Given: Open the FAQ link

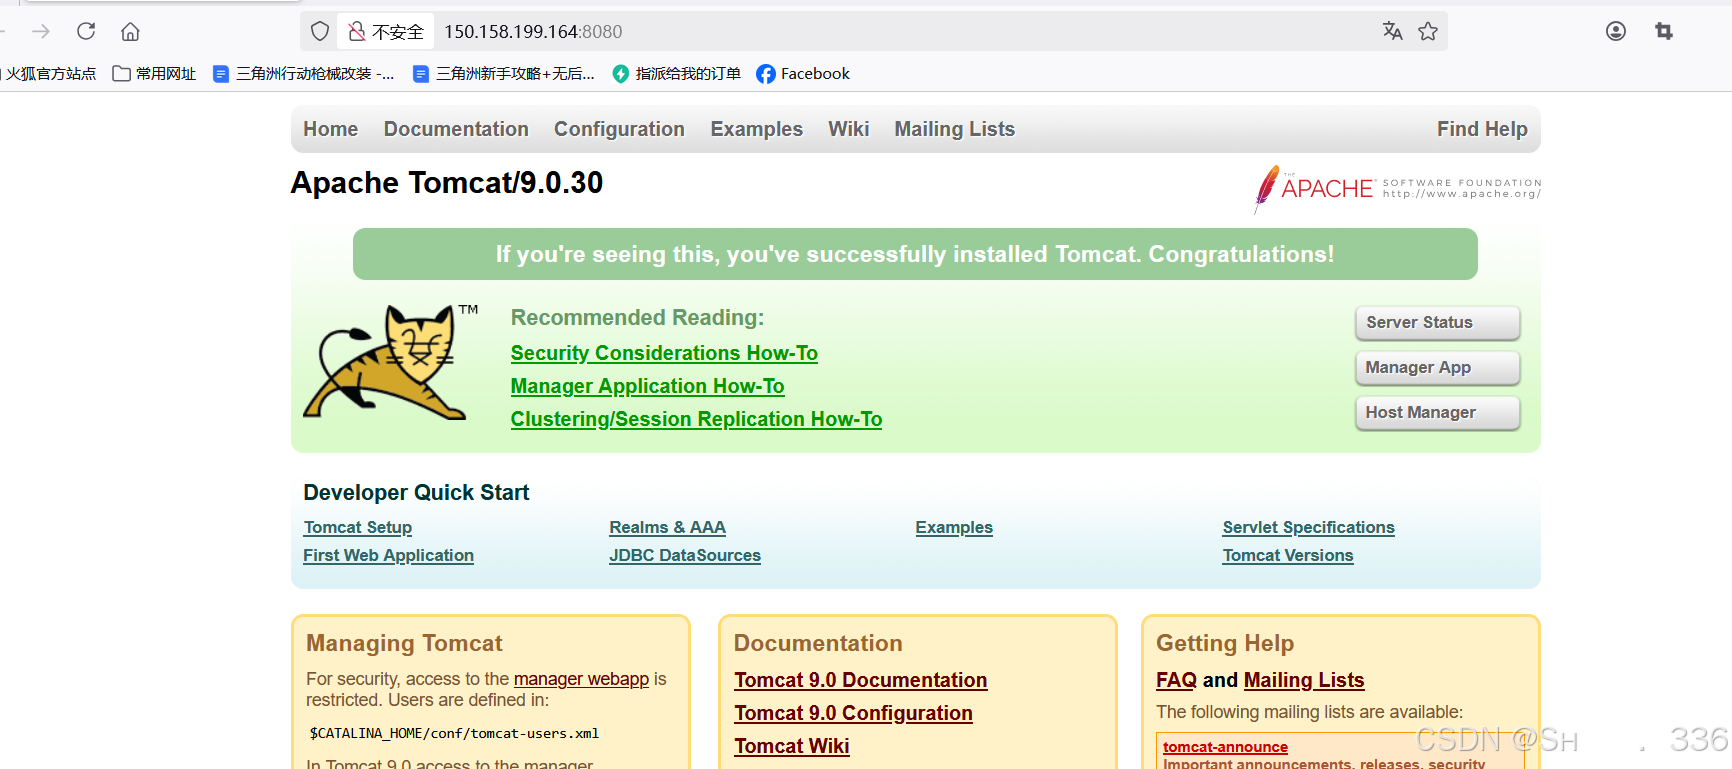Looking at the screenshot, I should [1176, 680].
